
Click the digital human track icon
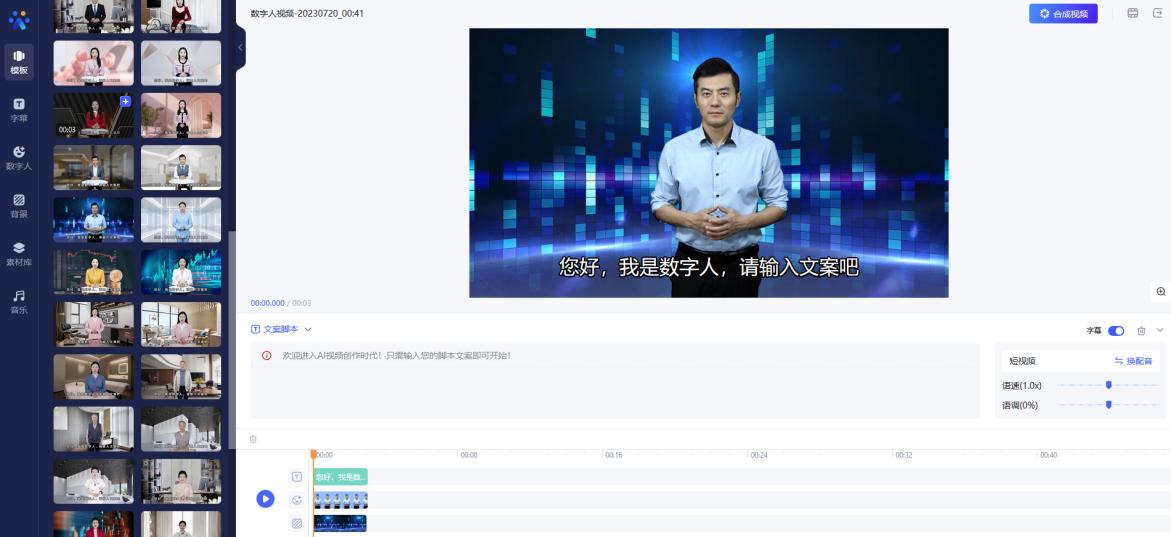(x=296, y=500)
